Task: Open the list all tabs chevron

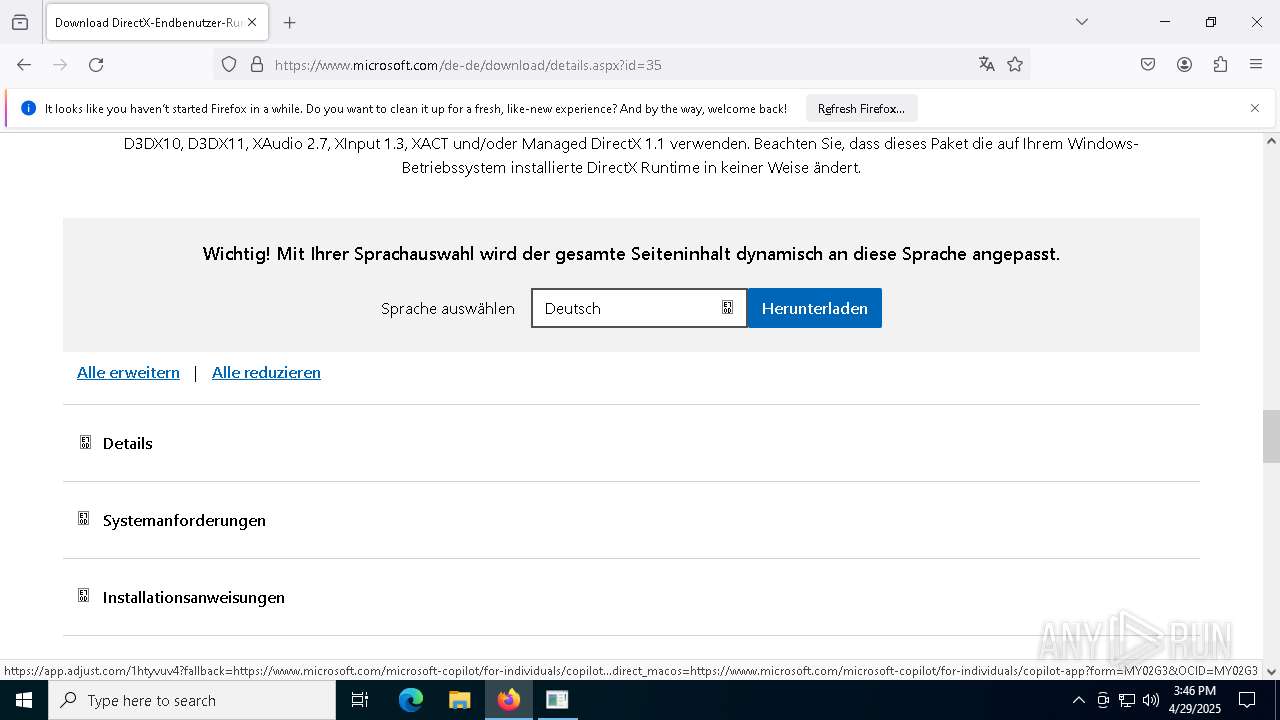Action: click(1082, 22)
